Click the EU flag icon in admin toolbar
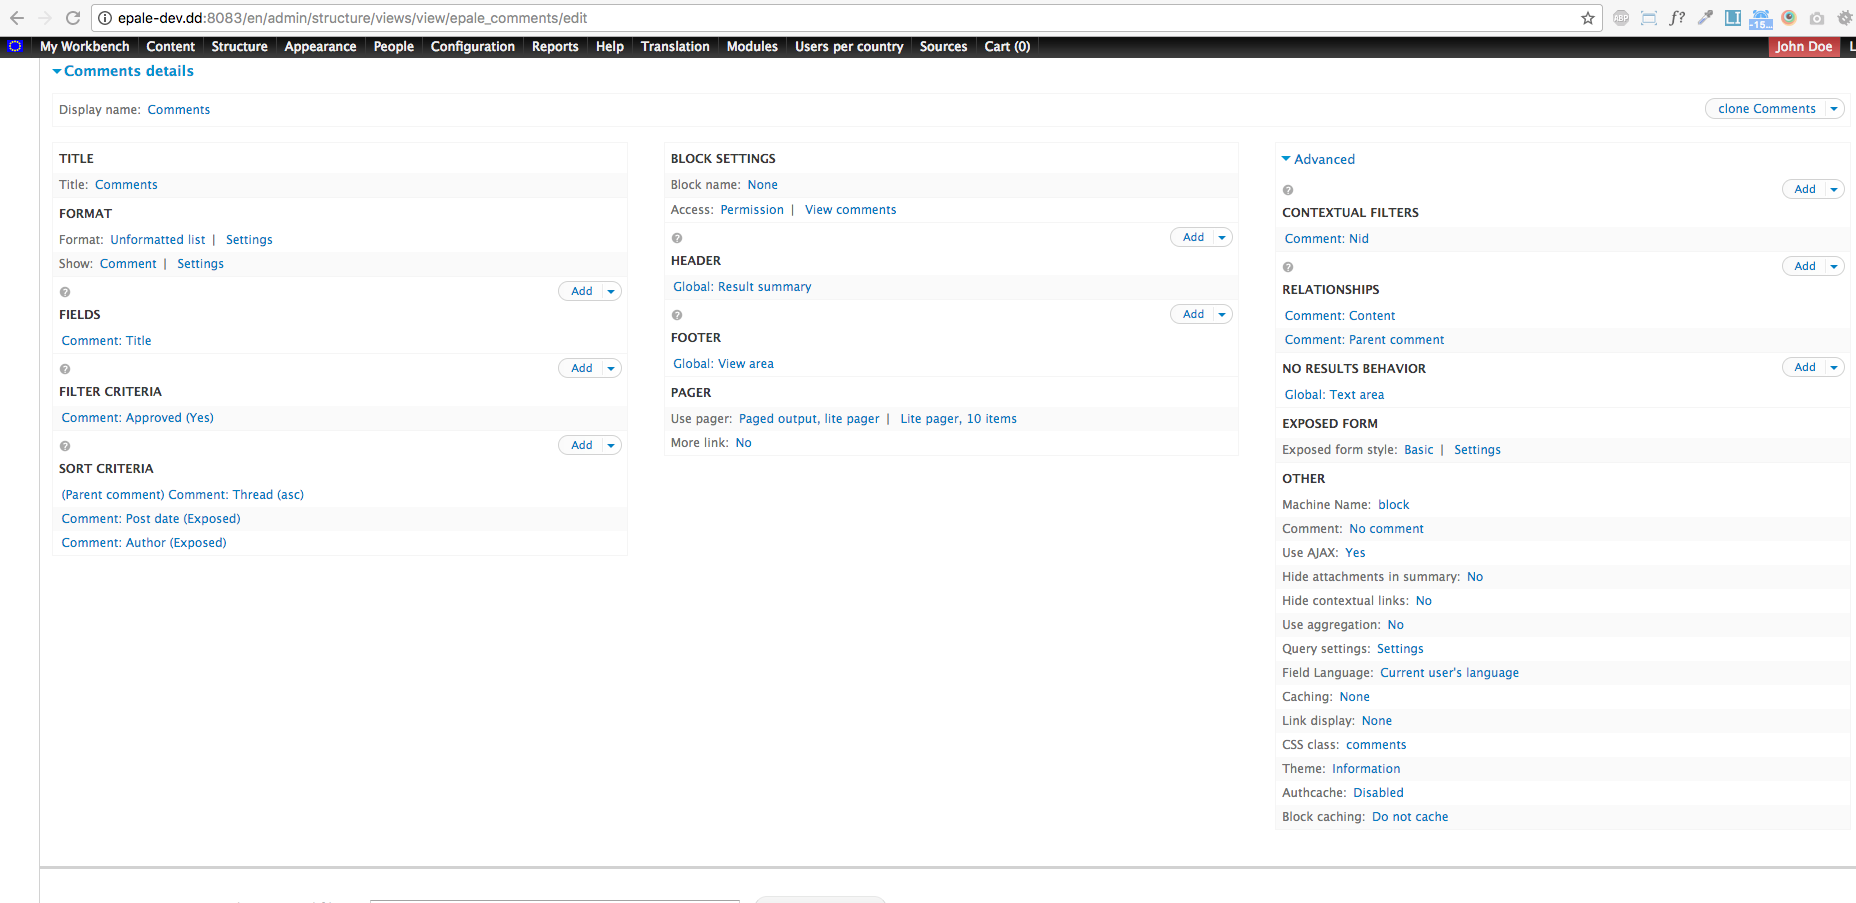The width and height of the screenshot is (1856, 903). 15,46
